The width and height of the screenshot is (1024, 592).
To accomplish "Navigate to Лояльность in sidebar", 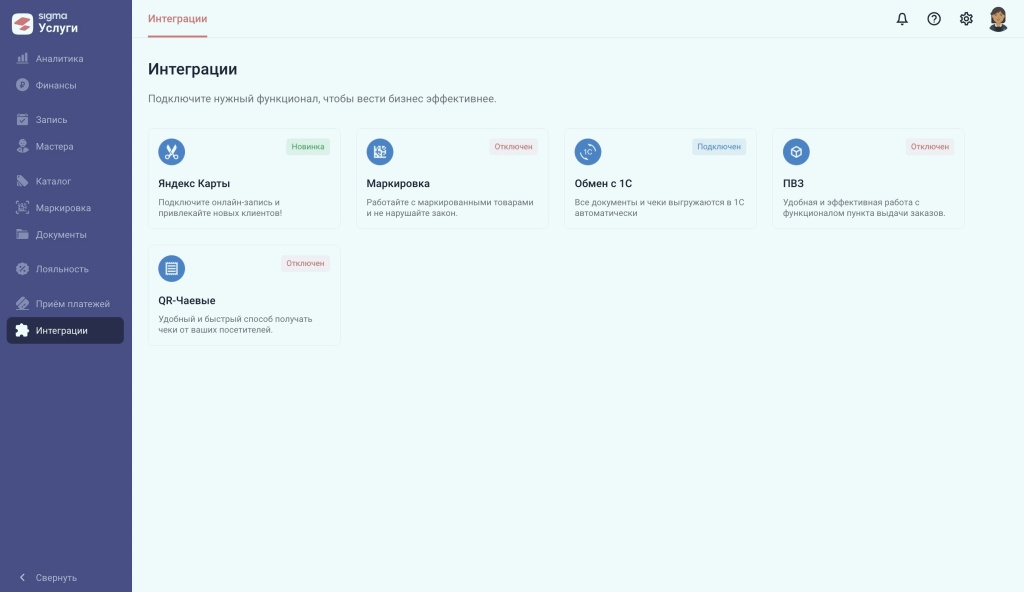I will pos(62,269).
